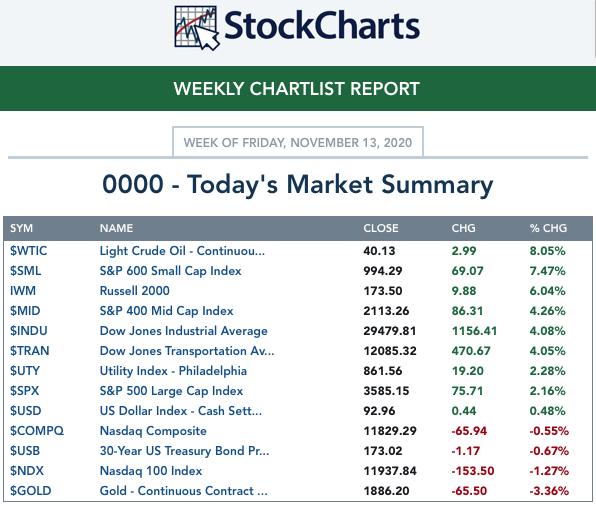Click the IWM symbol link
Screen dimensions: 596x506
[x=23, y=291]
